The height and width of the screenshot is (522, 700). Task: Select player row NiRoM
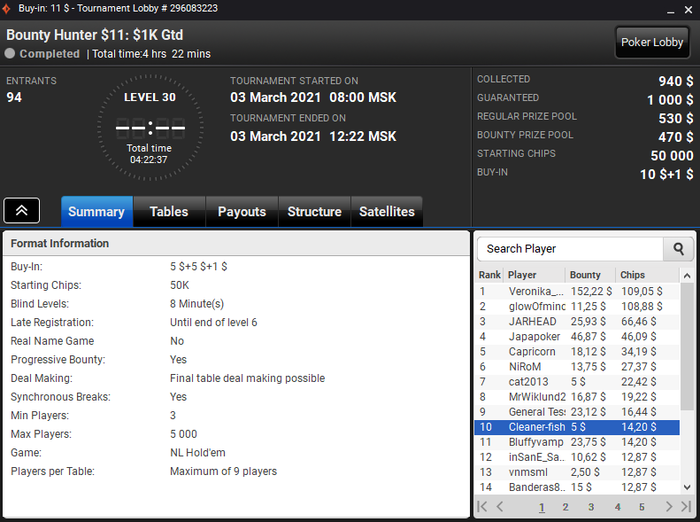pos(577,367)
